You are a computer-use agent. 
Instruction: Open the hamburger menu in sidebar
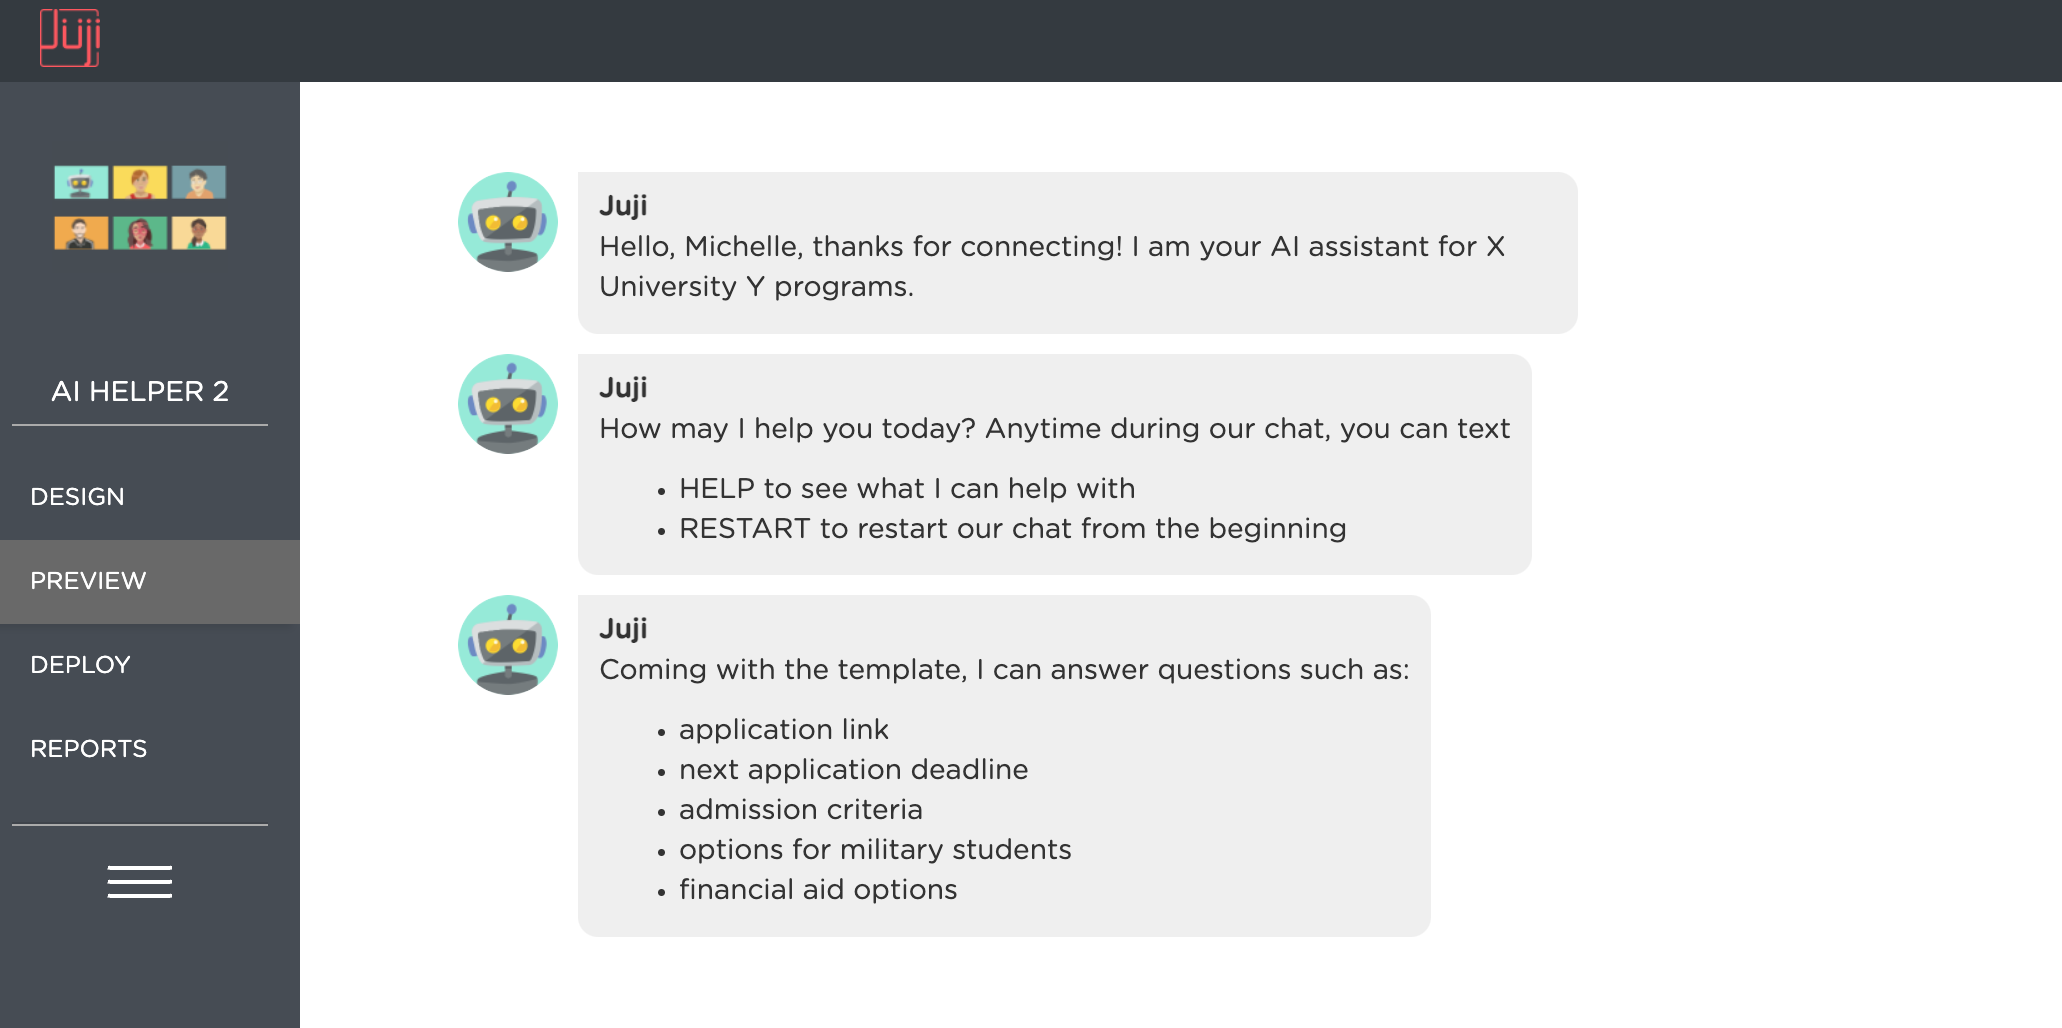tap(140, 882)
